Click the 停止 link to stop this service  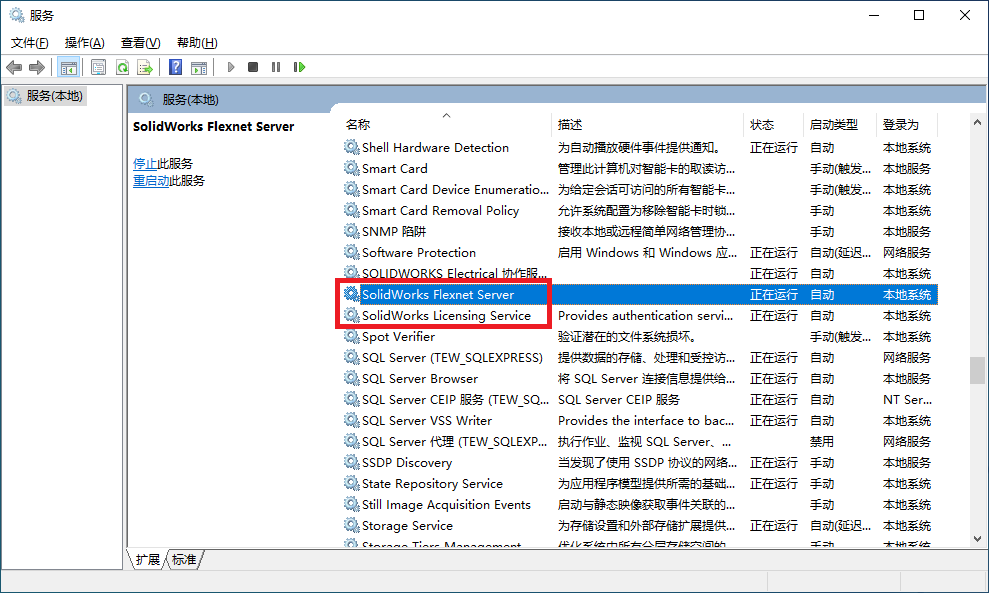pos(145,163)
